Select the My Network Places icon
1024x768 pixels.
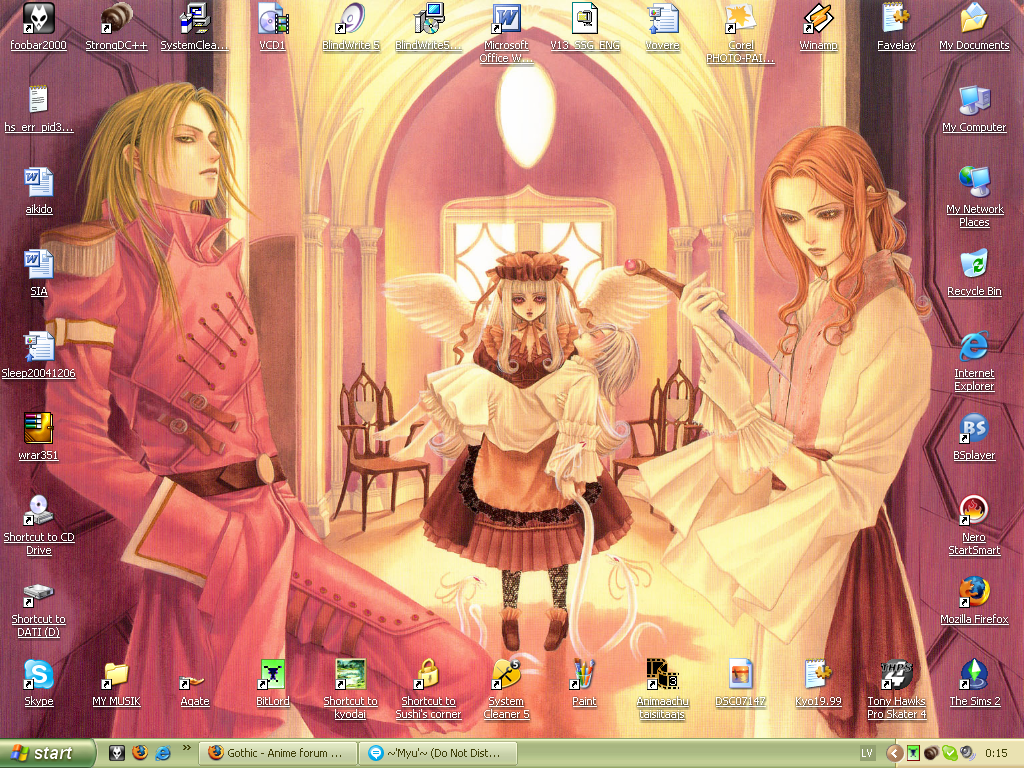974,197
